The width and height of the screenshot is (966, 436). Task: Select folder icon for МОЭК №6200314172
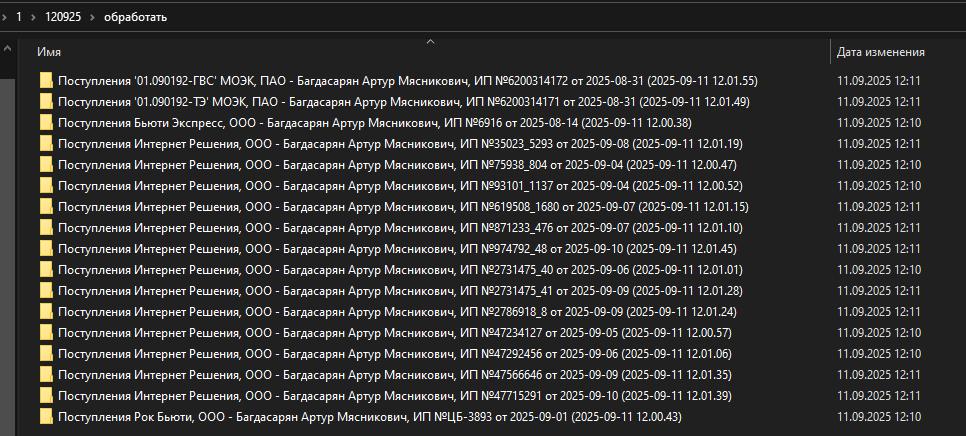point(46,81)
